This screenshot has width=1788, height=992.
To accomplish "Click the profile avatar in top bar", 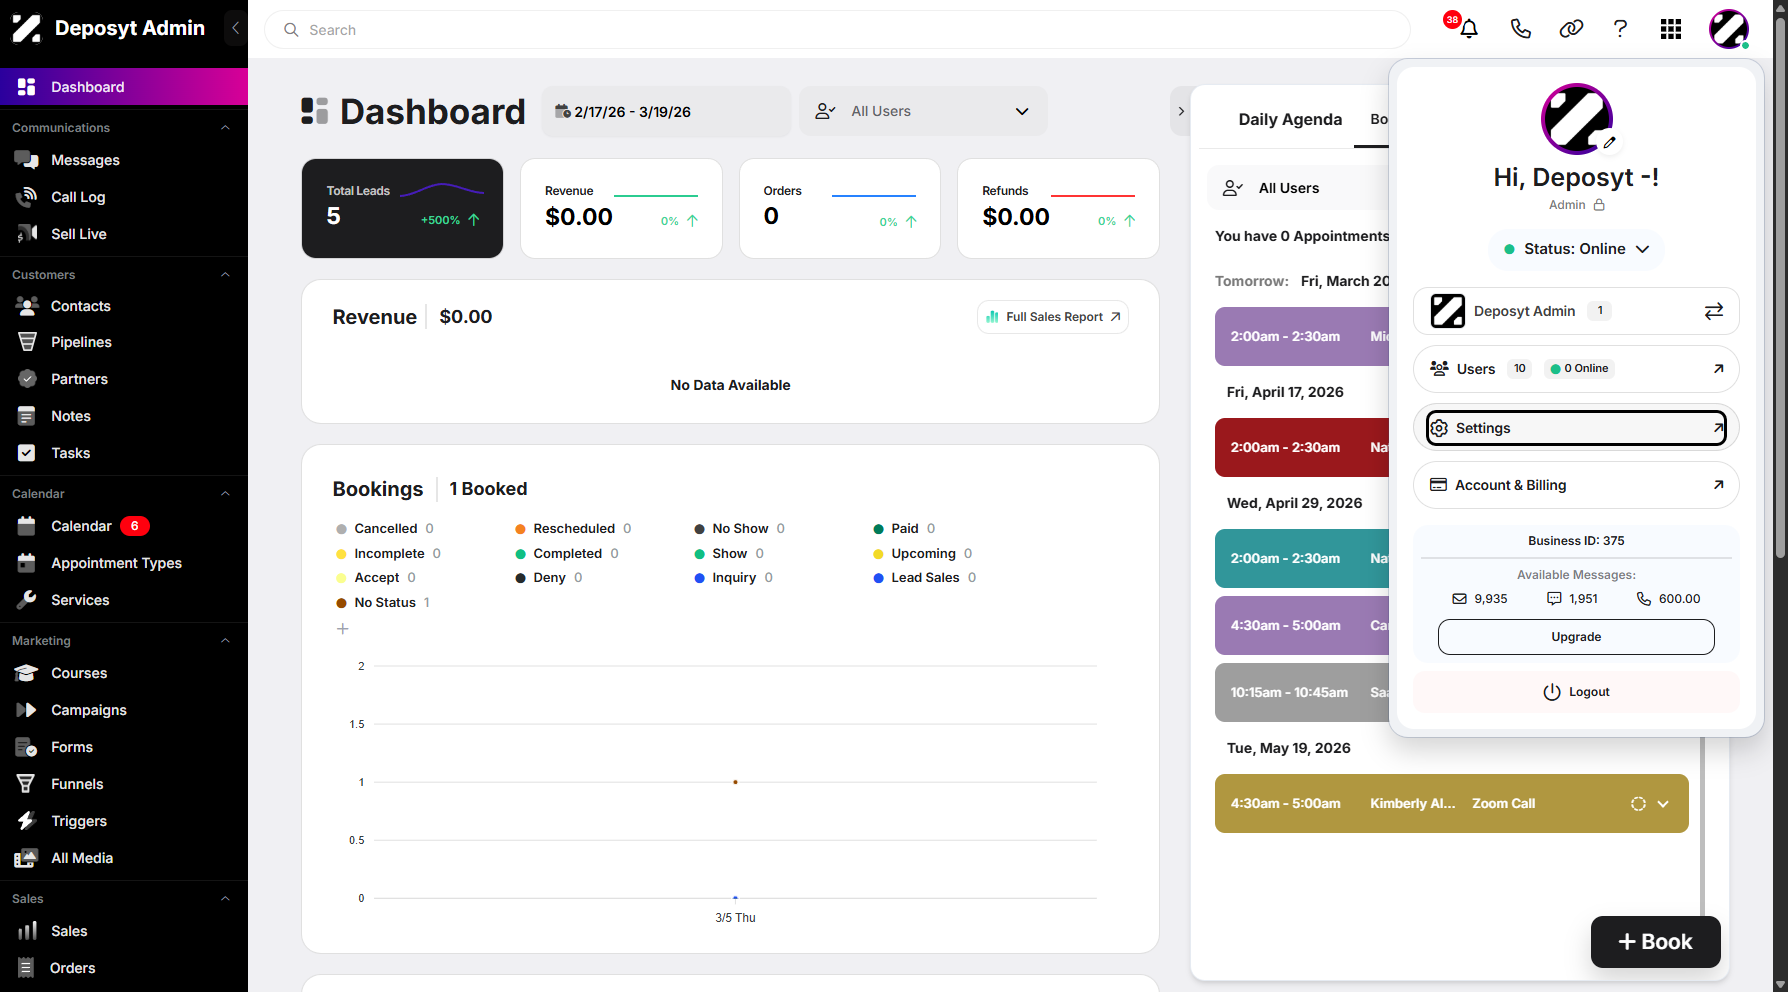I will [1729, 29].
